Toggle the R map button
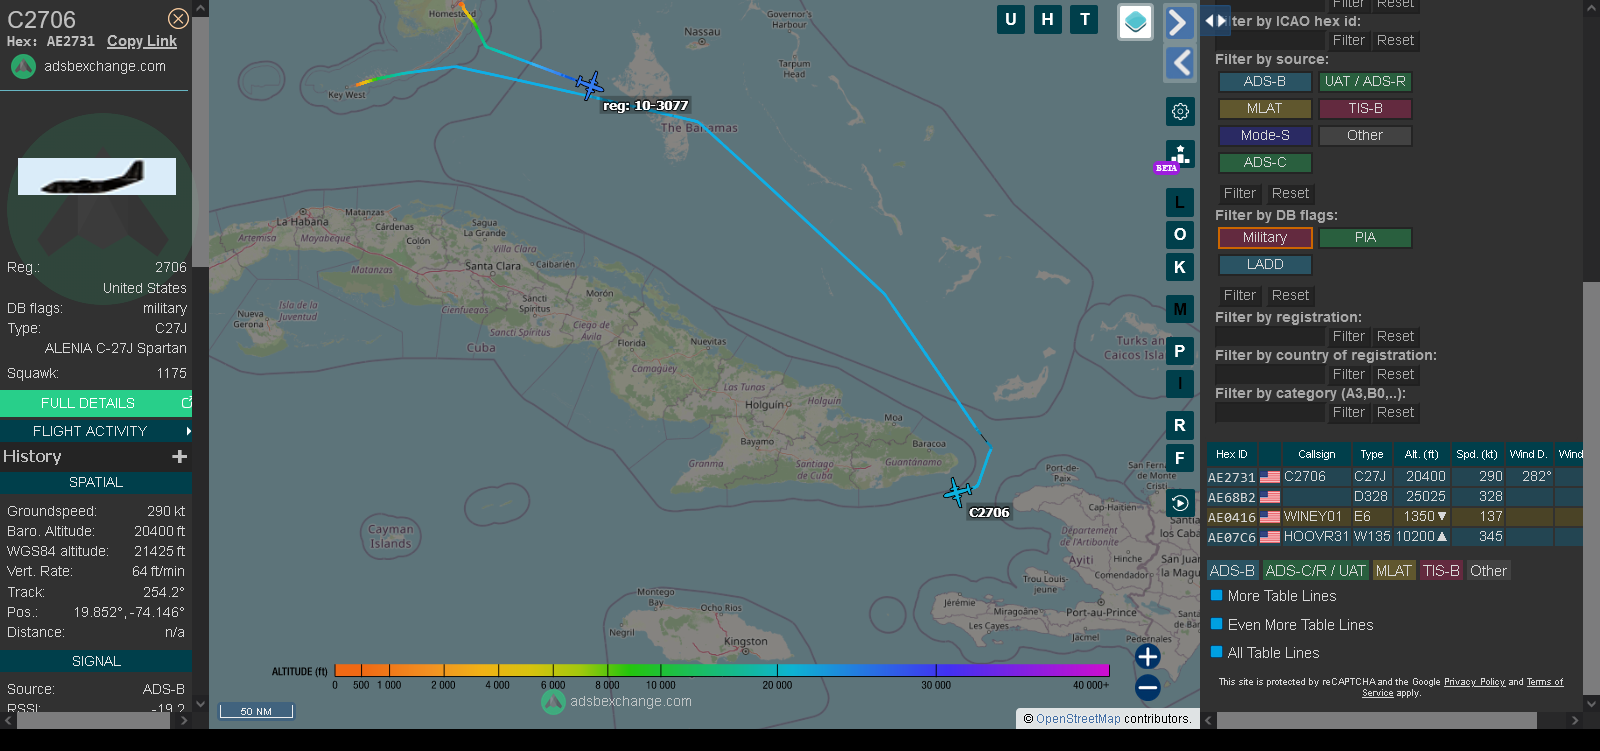 click(1180, 425)
